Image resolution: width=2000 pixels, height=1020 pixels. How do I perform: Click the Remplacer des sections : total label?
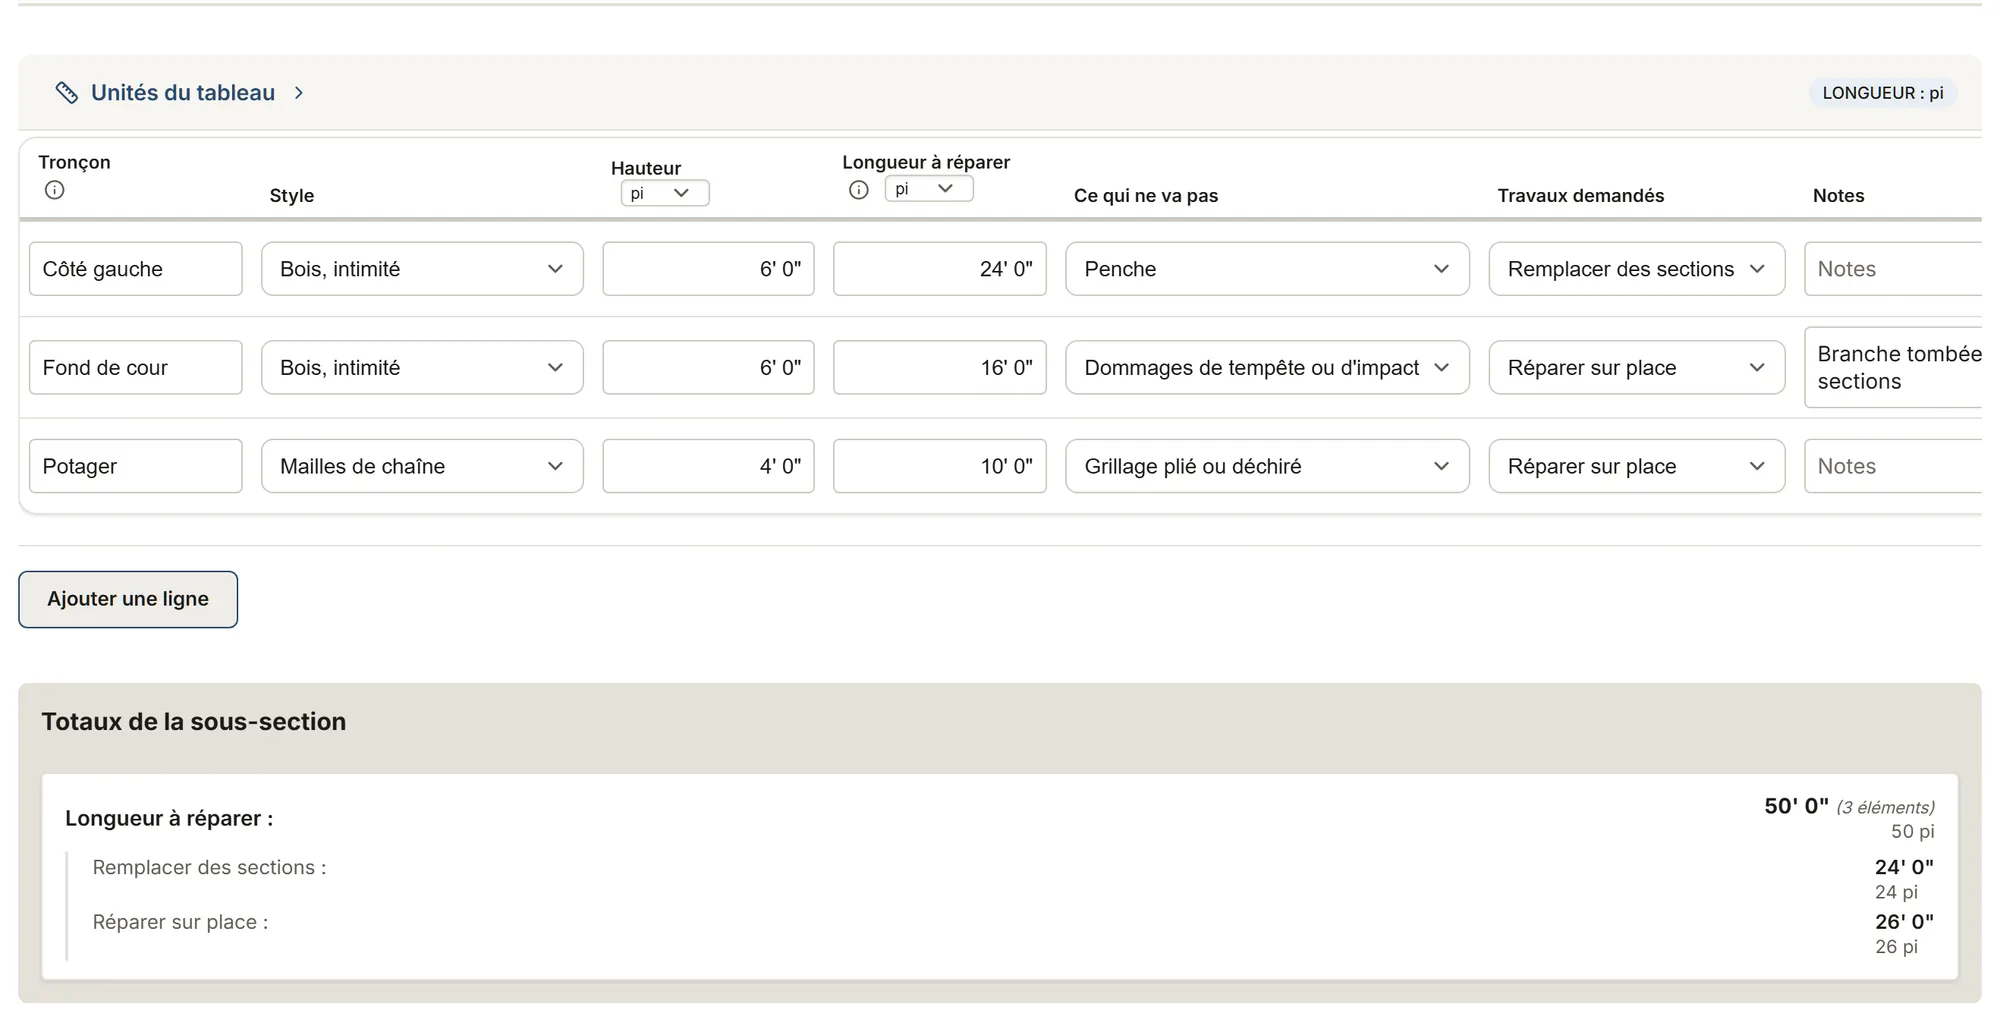pos(210,868)
